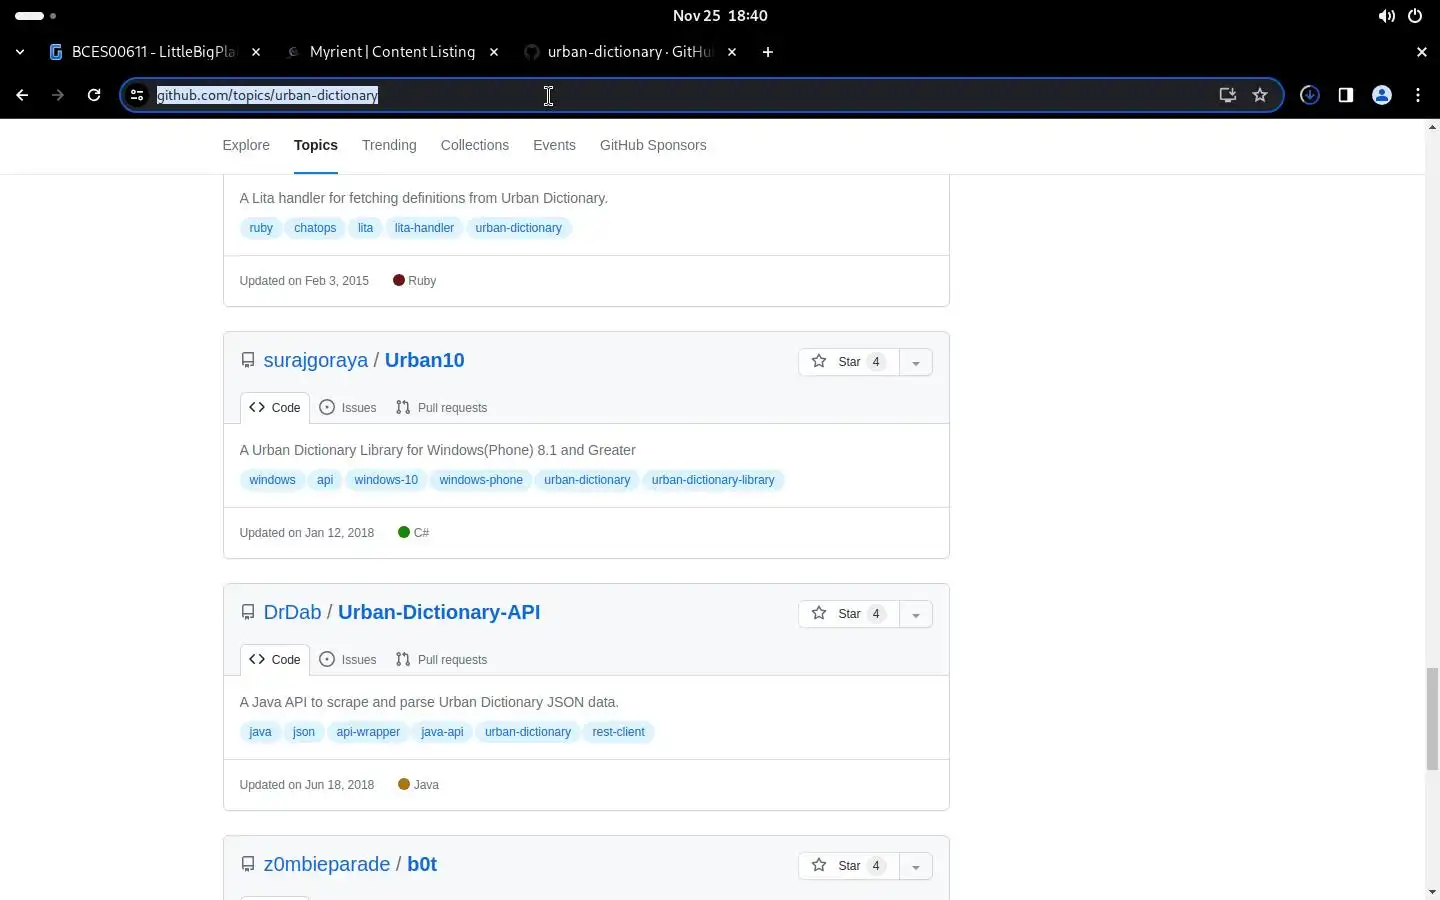Select the json topic tag
This screenshot has height=900, width=1440.
coord(304,732)
